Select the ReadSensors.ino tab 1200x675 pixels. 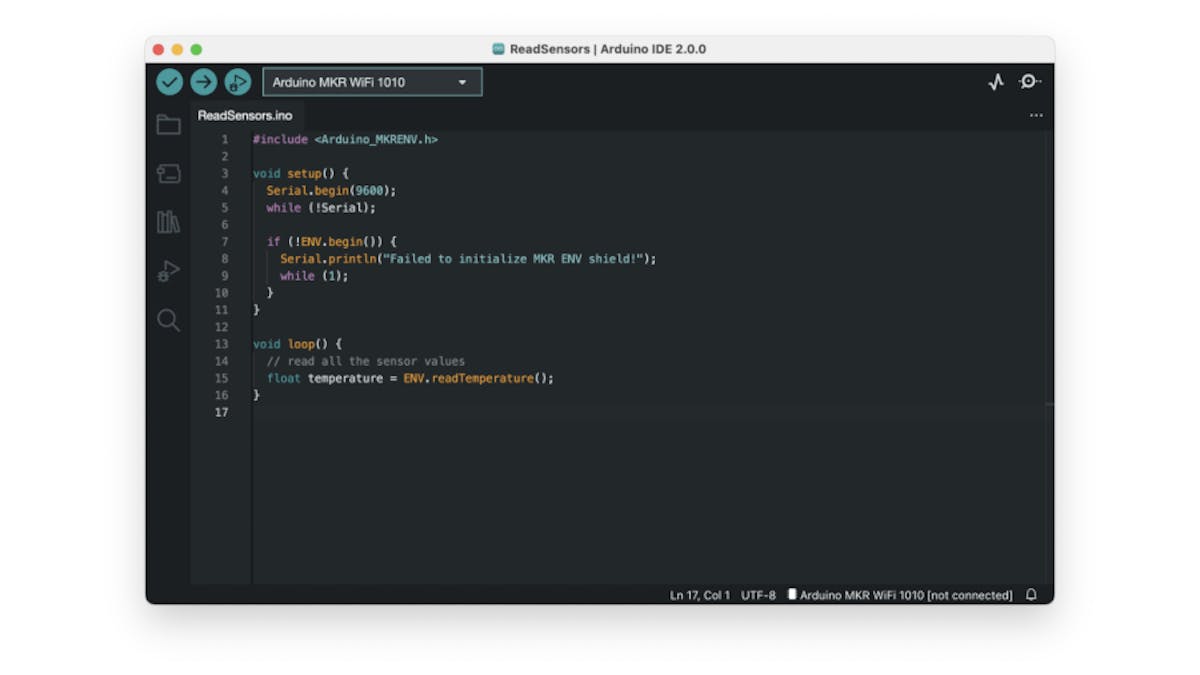[x=245, y=115]
